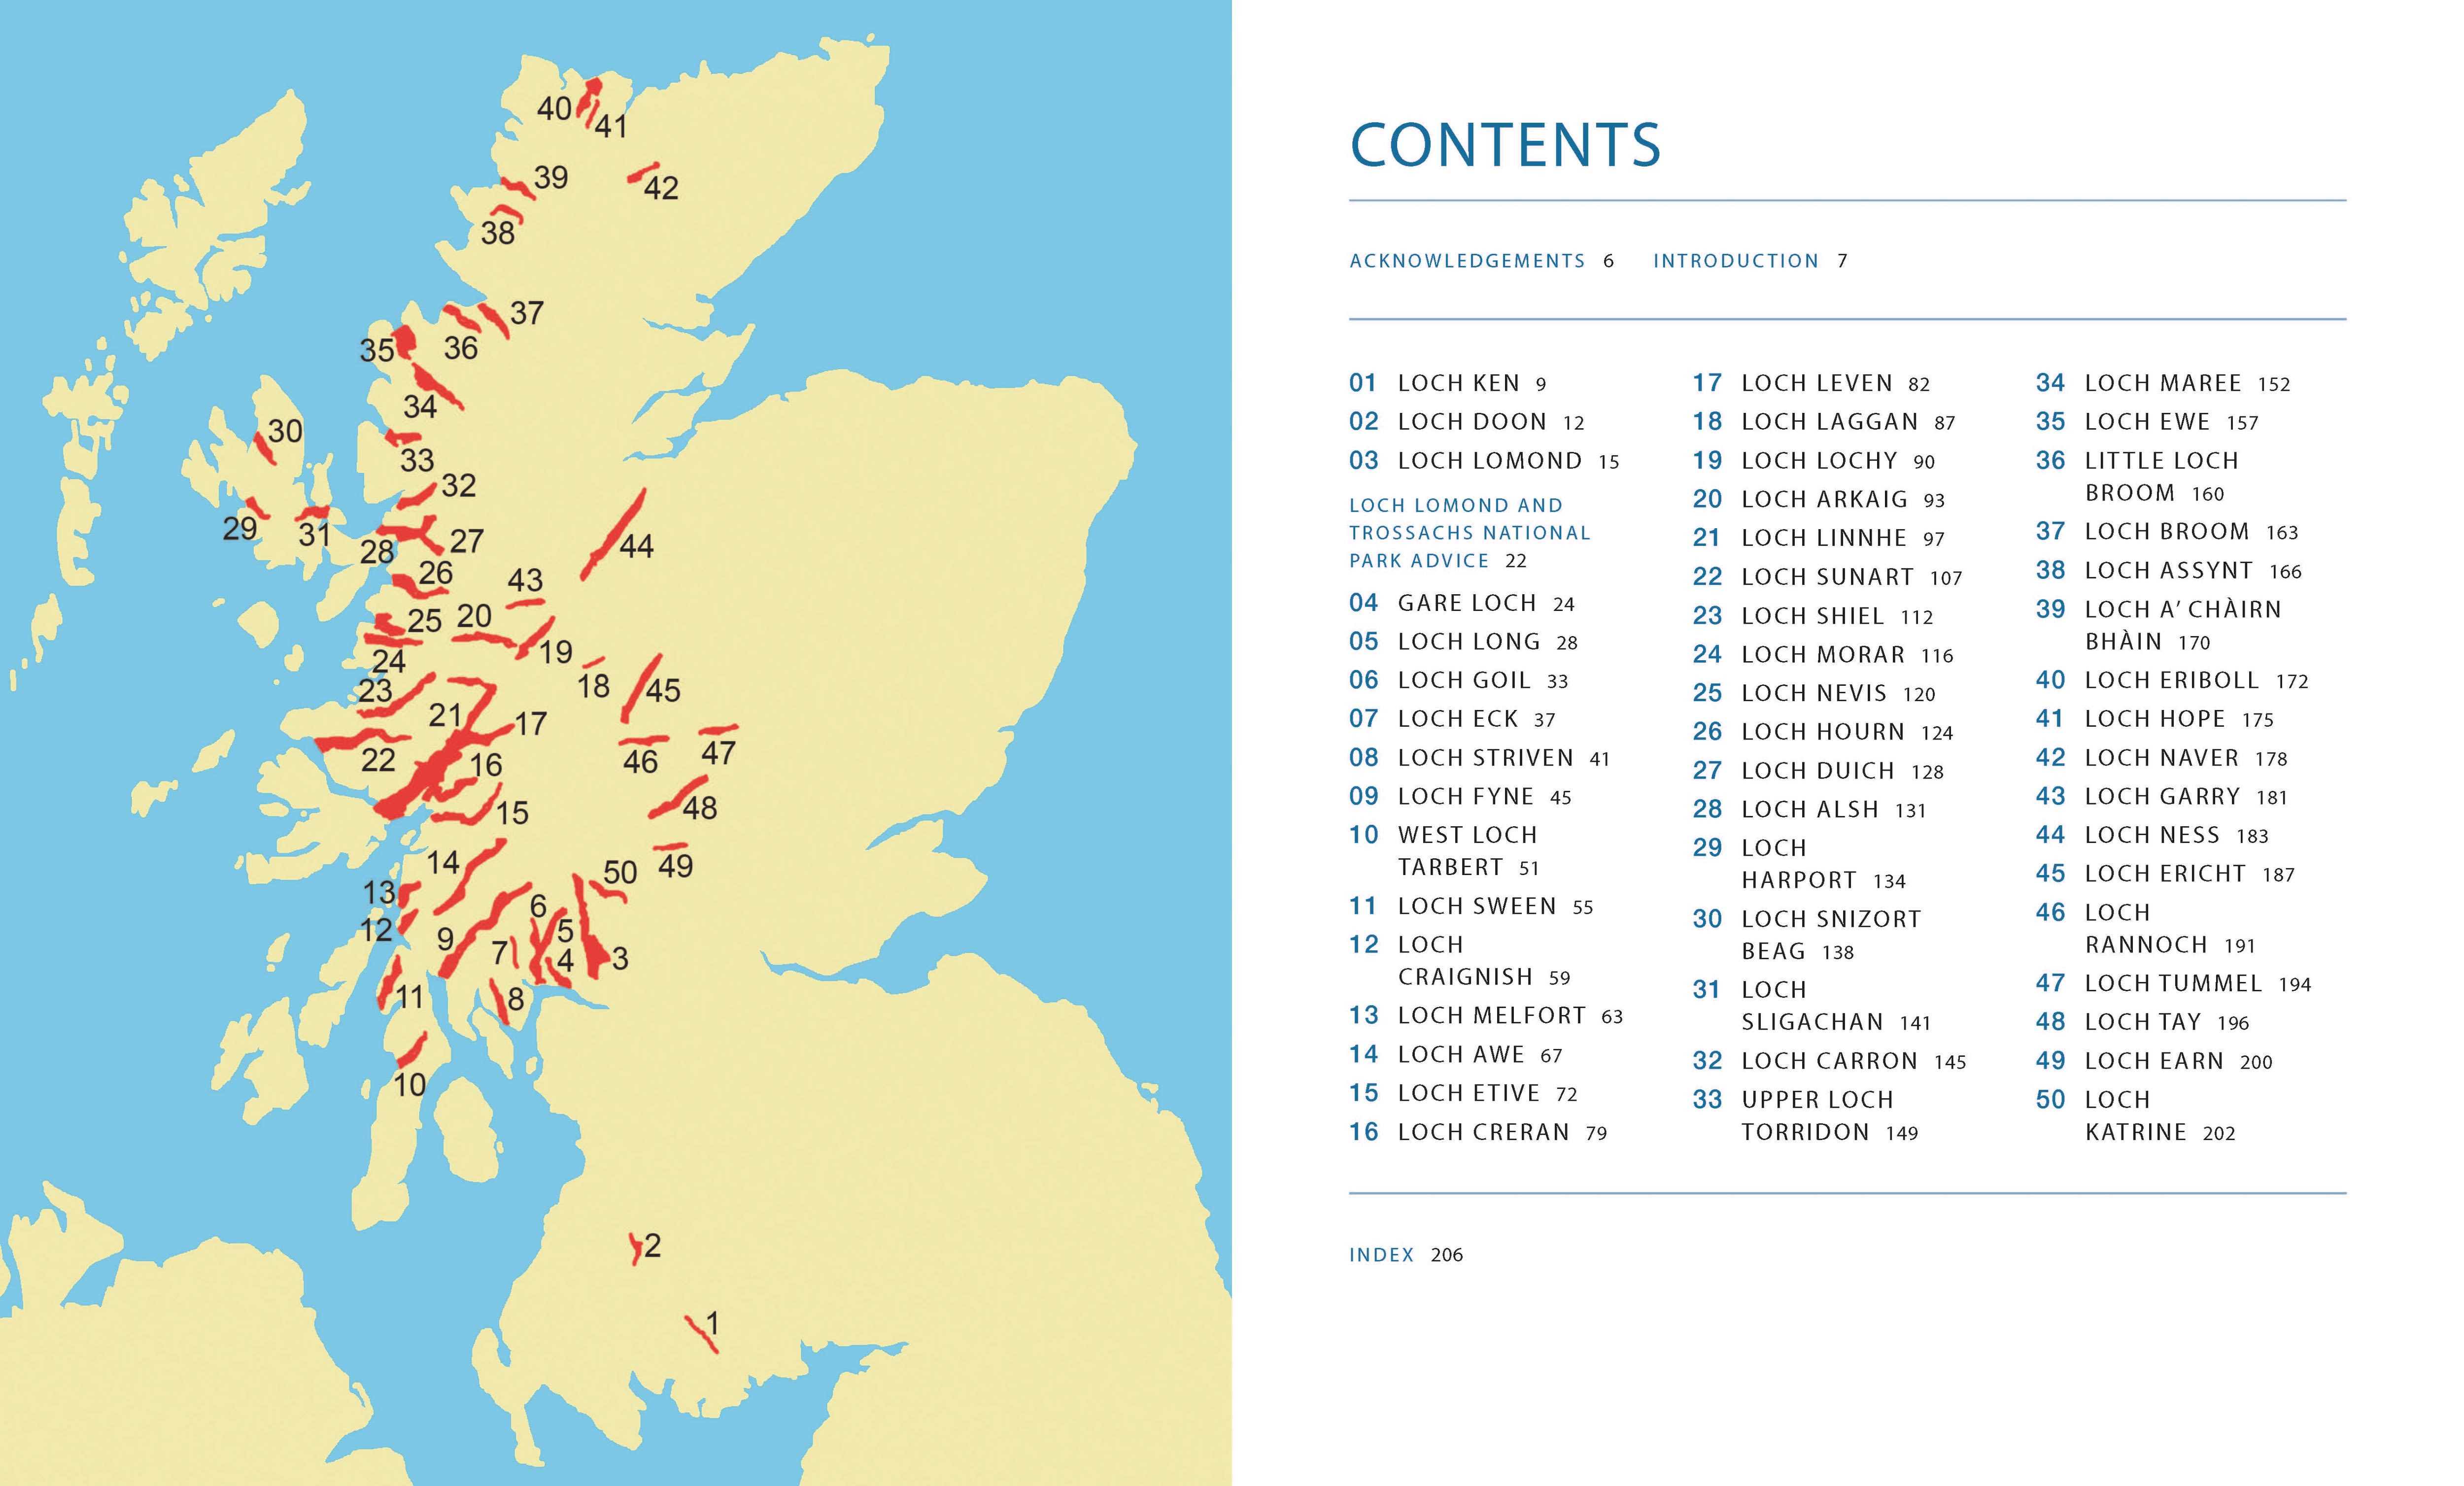The height and width of the screenshot is (1486, 2464).
Task: Select contents entry LOCH NEVIS
Action: [x=1814, y=693]
